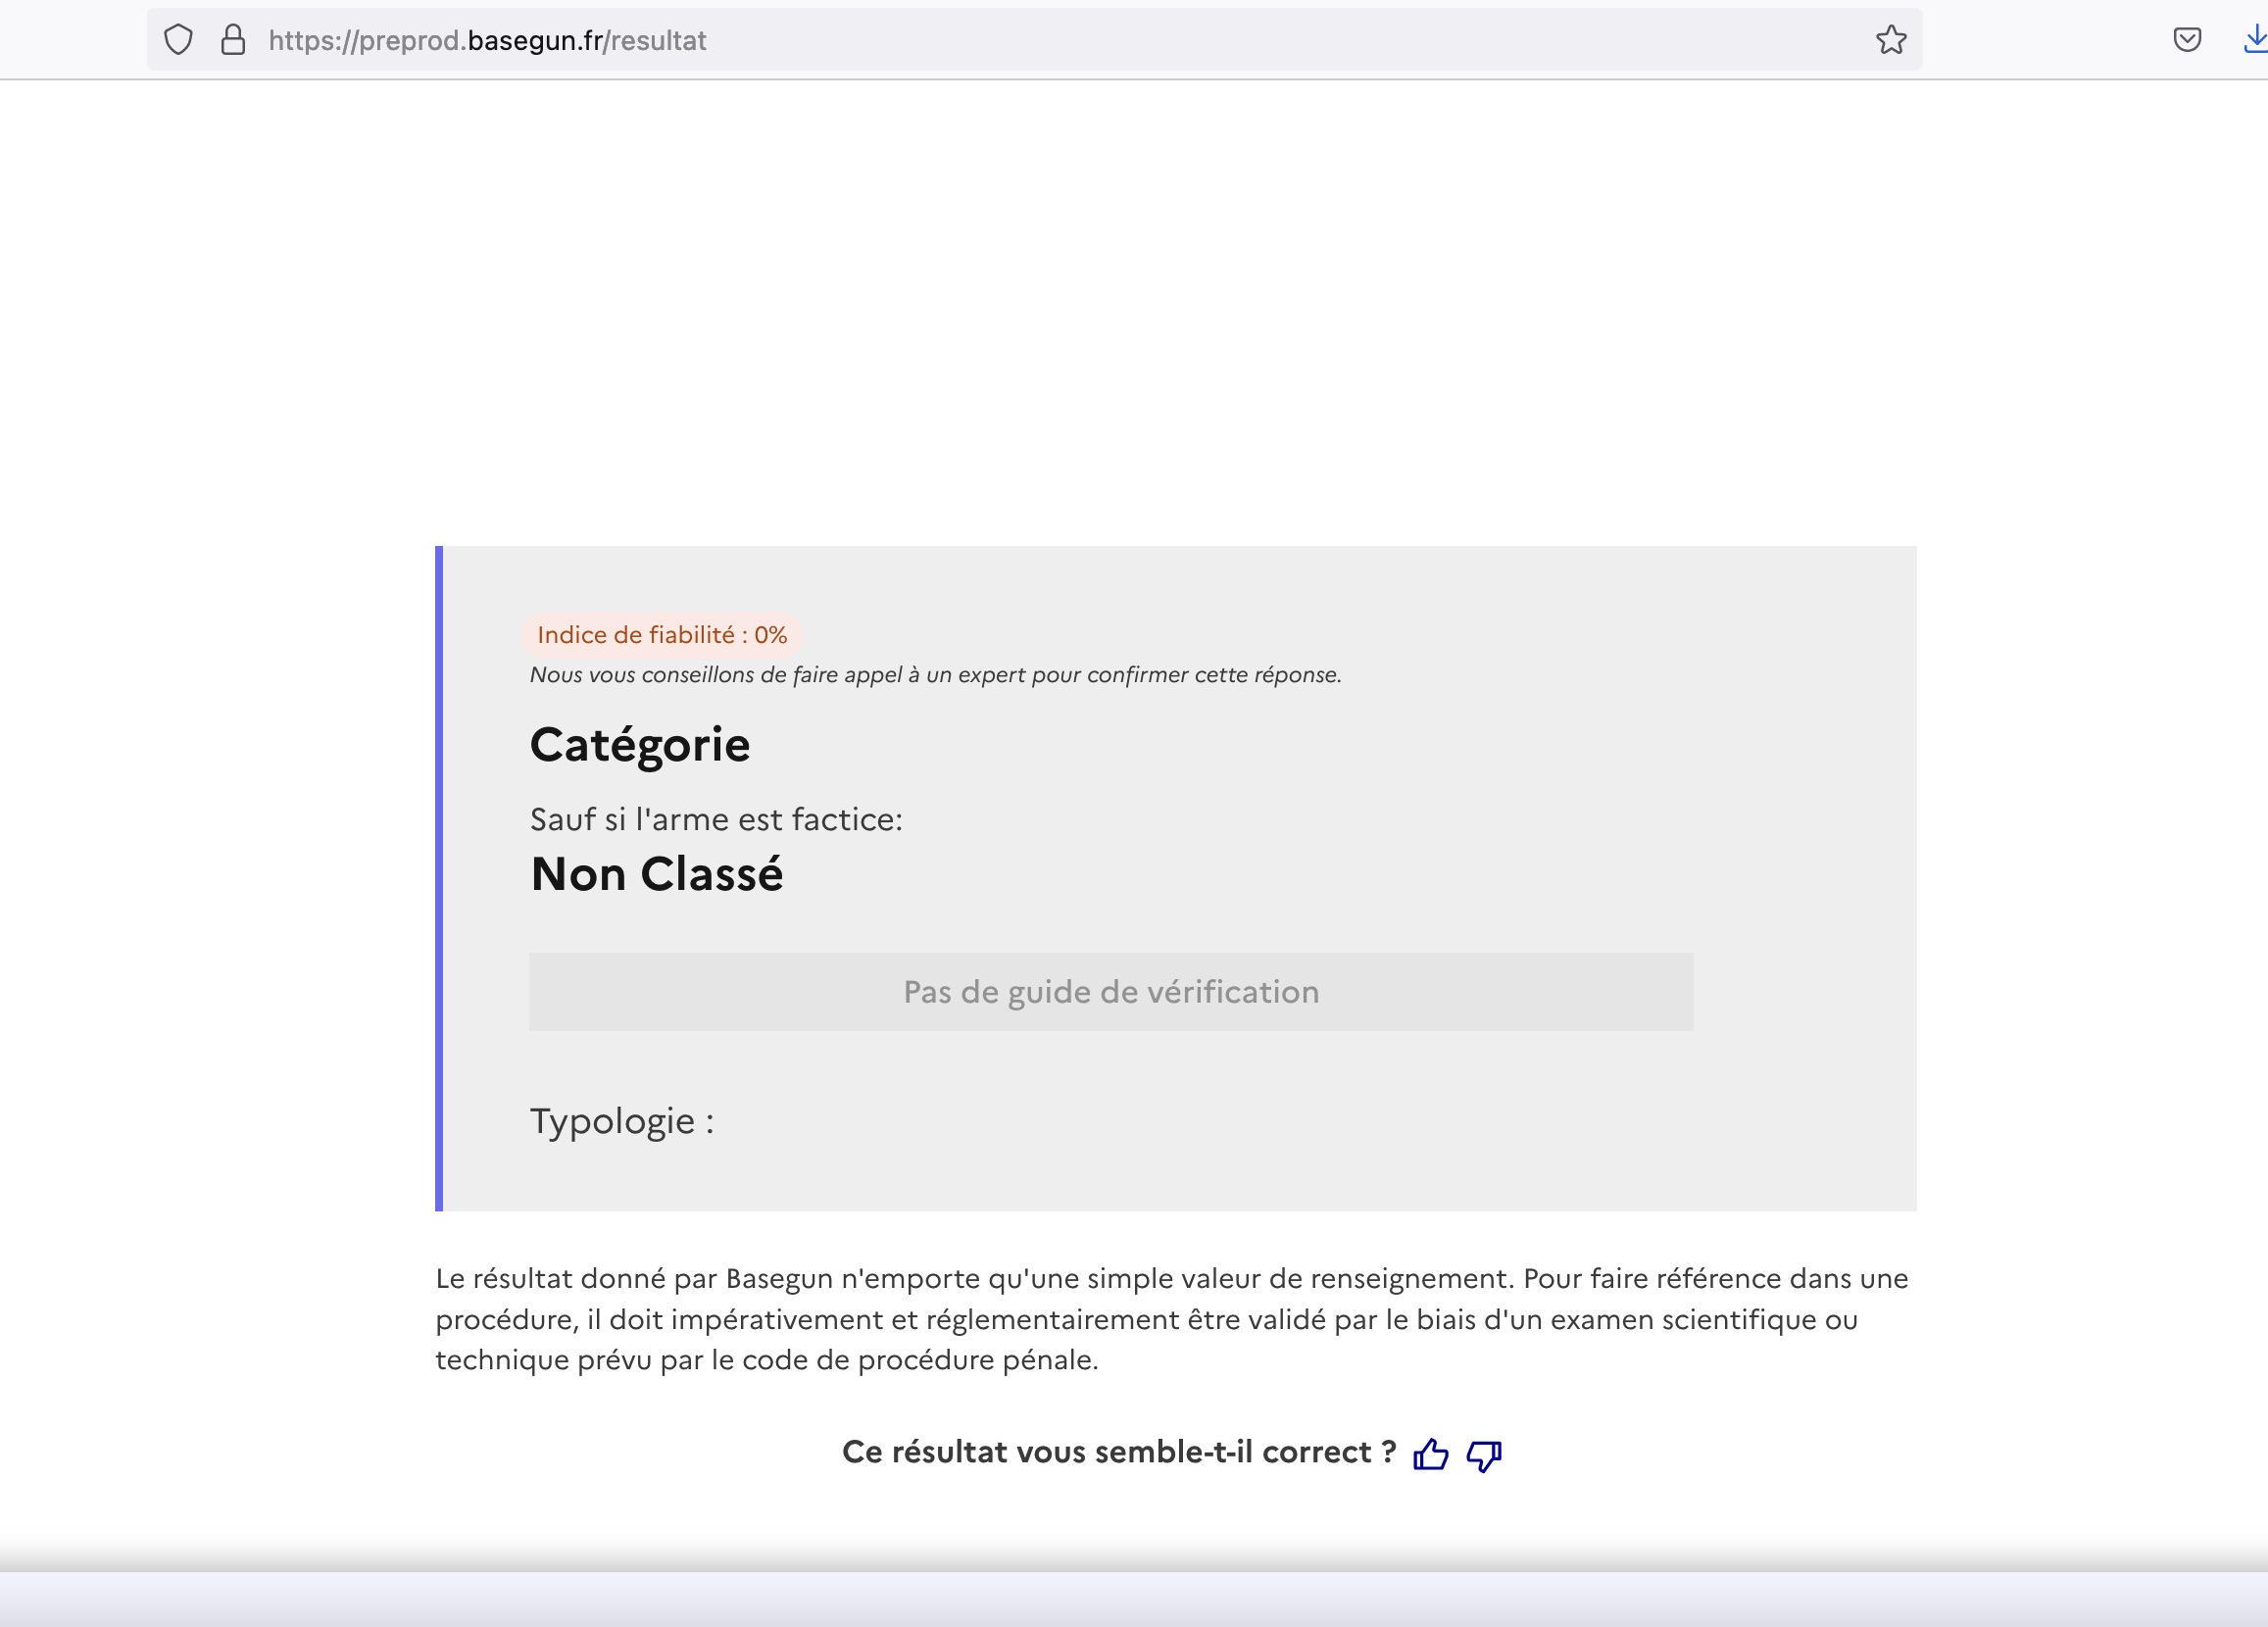The image size is (2268, 1627).
Task: Click the gray bar at window bottom
Action: click(x=1134, y=1598)
